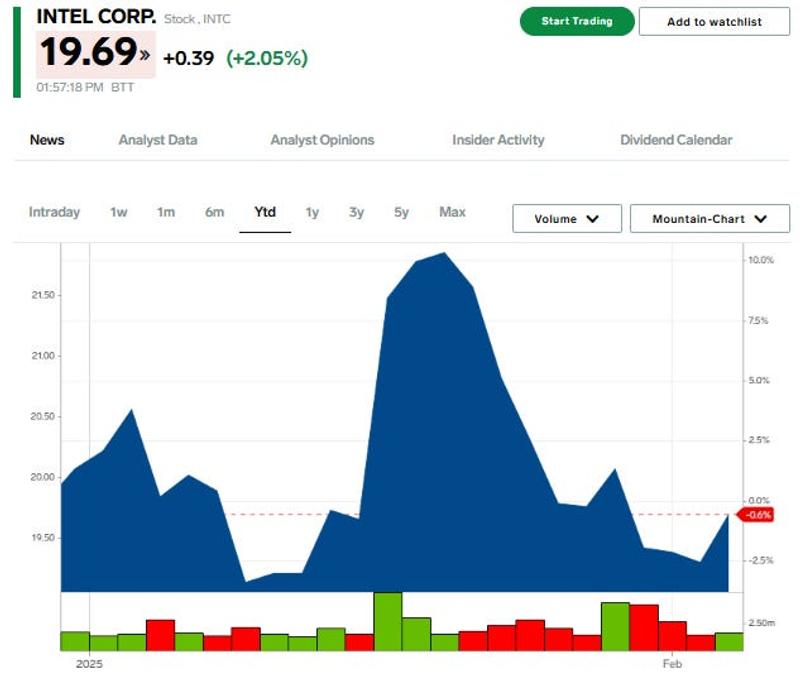Open Analyst Opinions tab
The height and width of the screenshot is (680, 800).
point(322,140)
